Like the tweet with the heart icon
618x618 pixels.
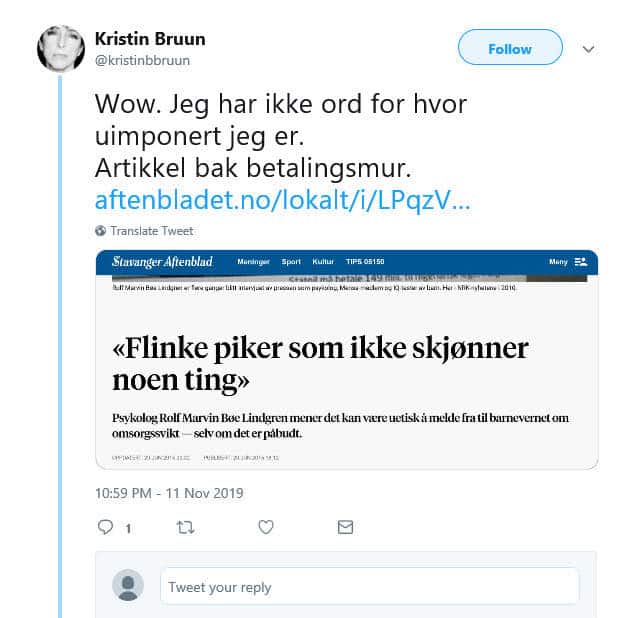pos(266,527)
